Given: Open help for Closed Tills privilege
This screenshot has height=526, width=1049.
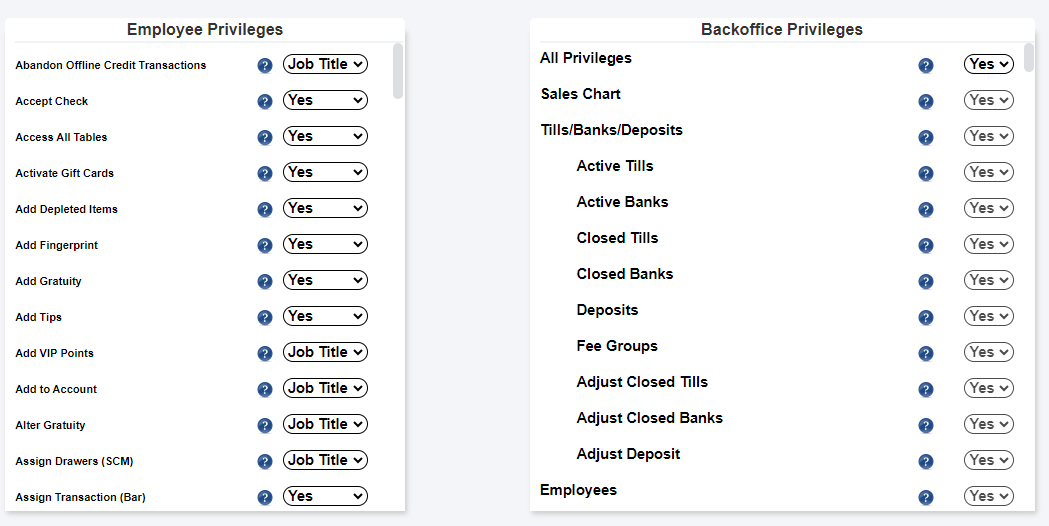Looking at the screenshot, I should [926, 246].
